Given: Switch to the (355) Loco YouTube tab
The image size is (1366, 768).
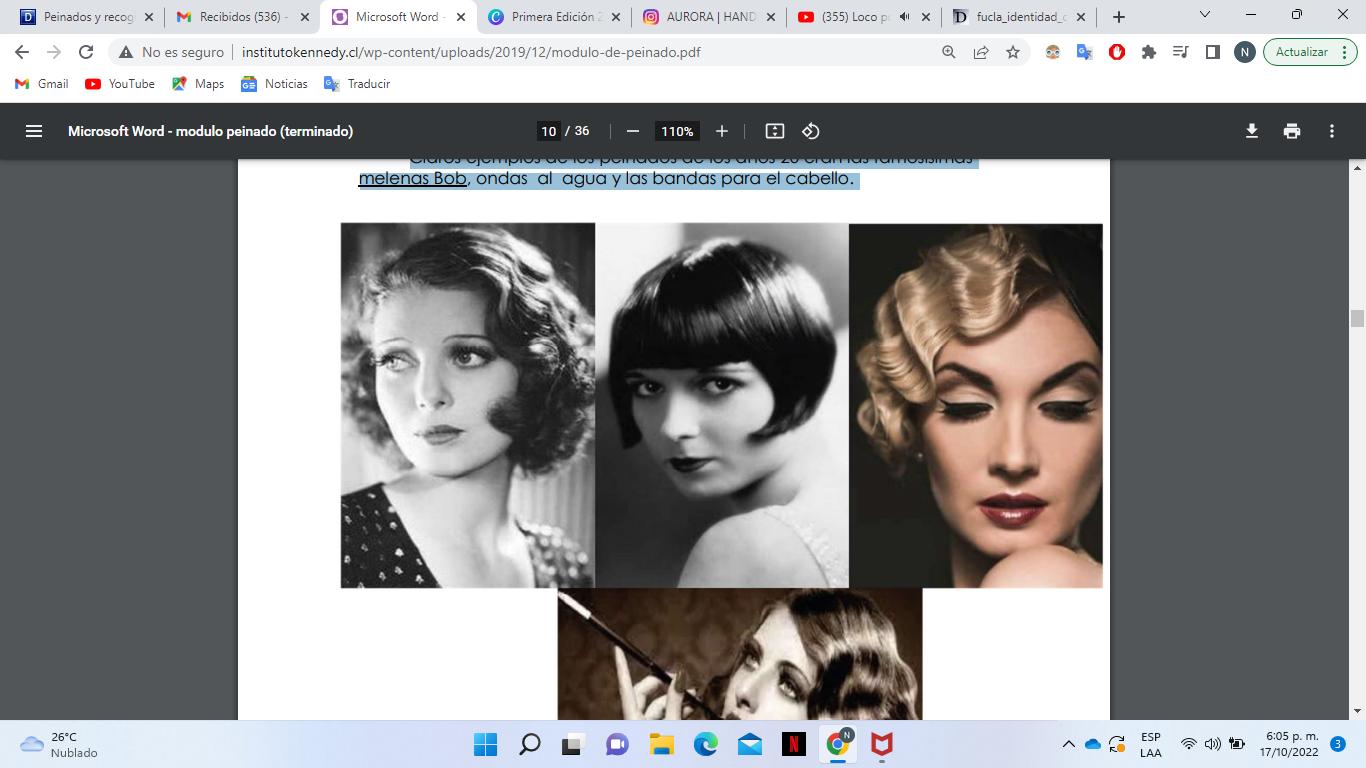Looking at the screenshot, I should [x=864, y=17].
